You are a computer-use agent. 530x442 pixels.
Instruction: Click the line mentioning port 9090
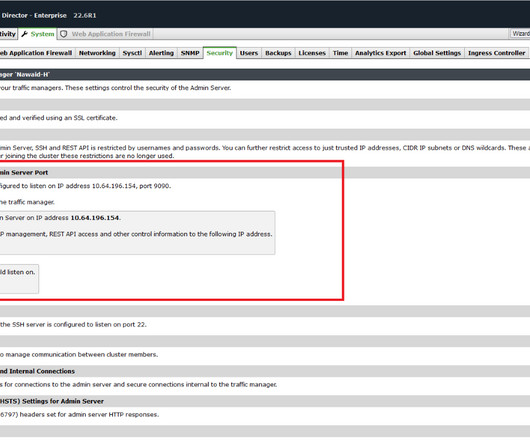pos(85,186)
